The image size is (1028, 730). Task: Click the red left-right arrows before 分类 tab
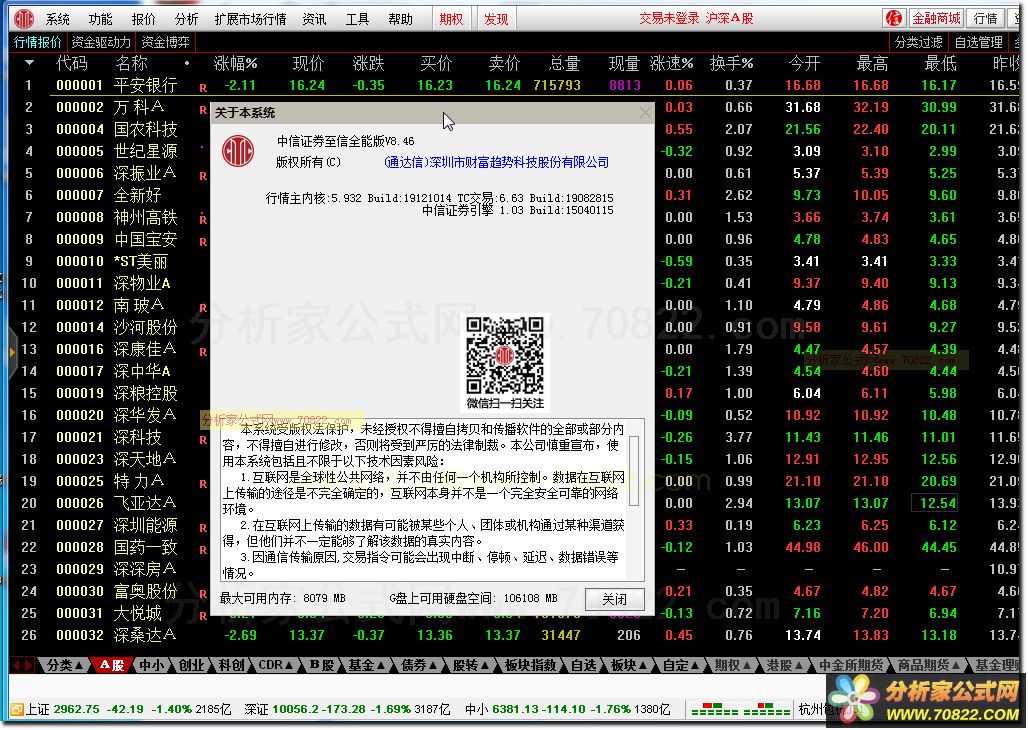pos(22,665)
